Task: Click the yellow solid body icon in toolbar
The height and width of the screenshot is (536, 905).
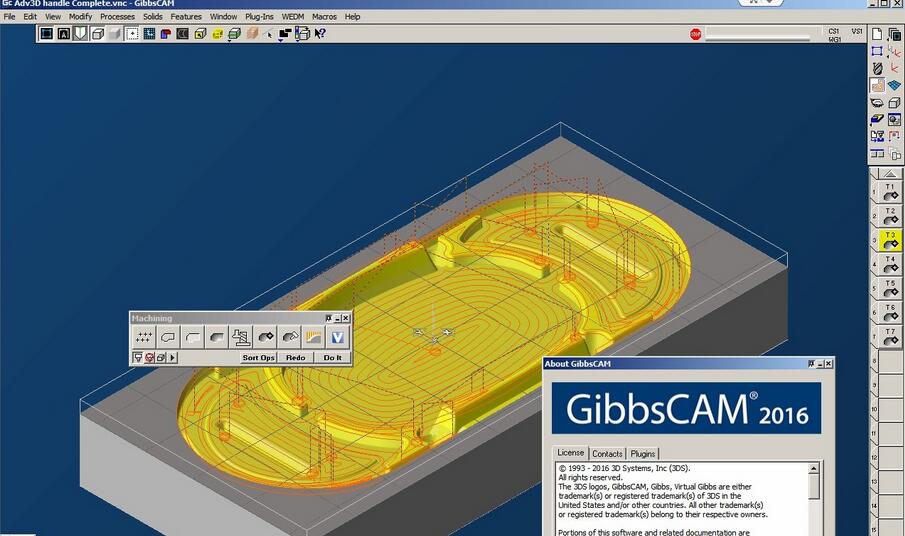Action: tap(217, 33)
